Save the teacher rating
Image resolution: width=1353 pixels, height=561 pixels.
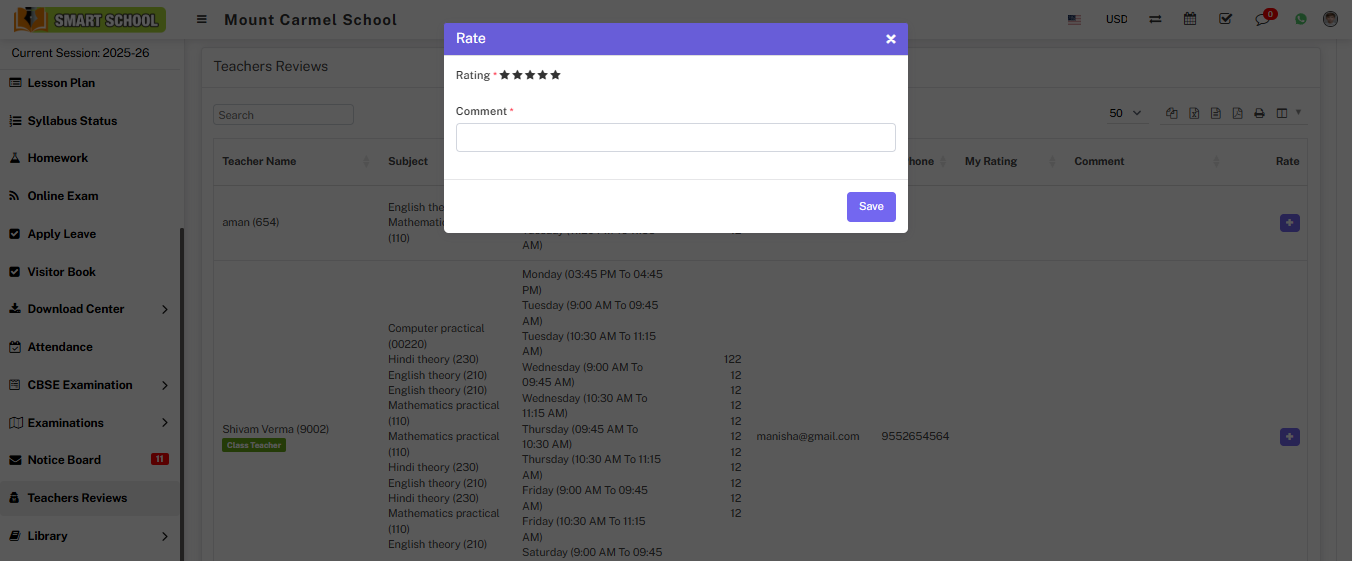point(870,207)
